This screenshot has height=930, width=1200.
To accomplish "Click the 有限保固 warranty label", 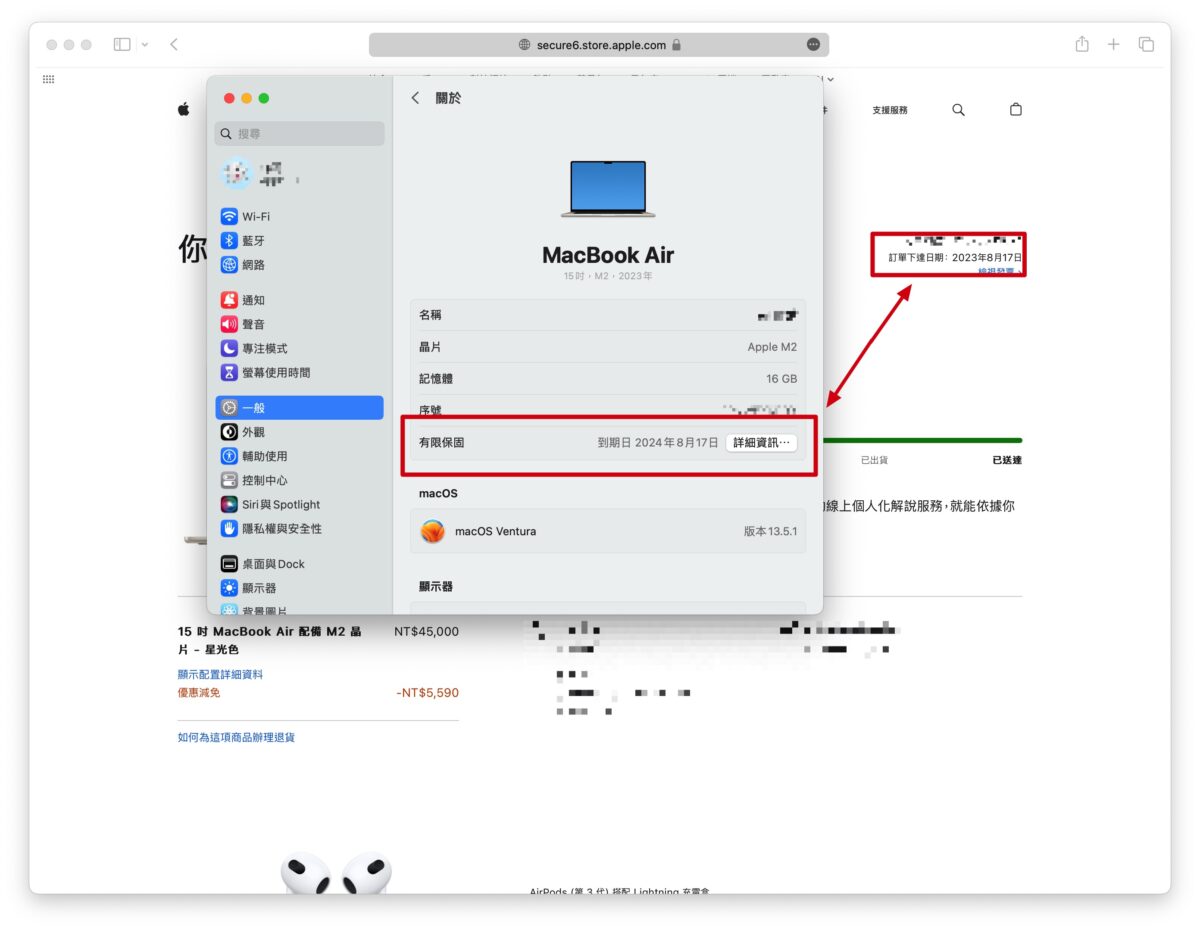I will click(441, 442).
